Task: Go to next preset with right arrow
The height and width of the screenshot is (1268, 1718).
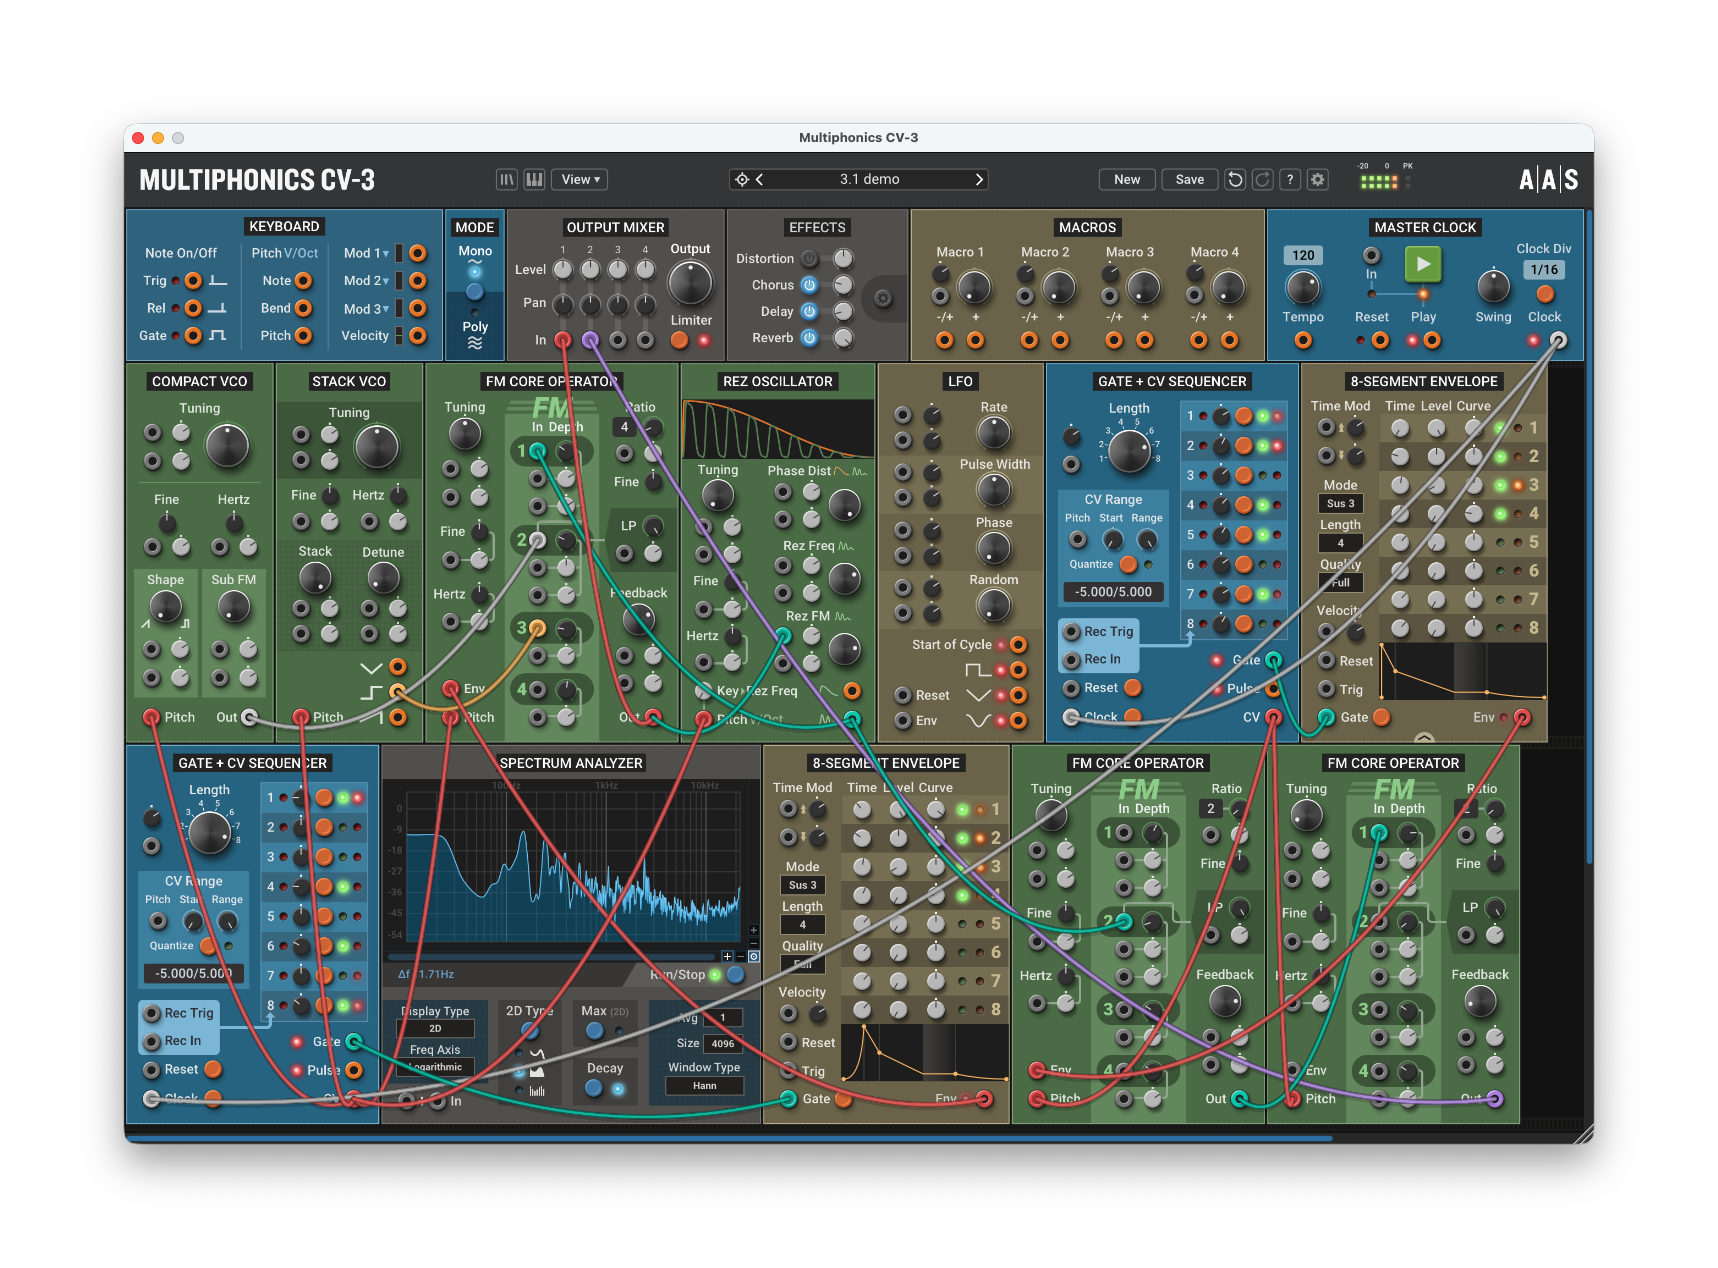Action: (979, 180)
